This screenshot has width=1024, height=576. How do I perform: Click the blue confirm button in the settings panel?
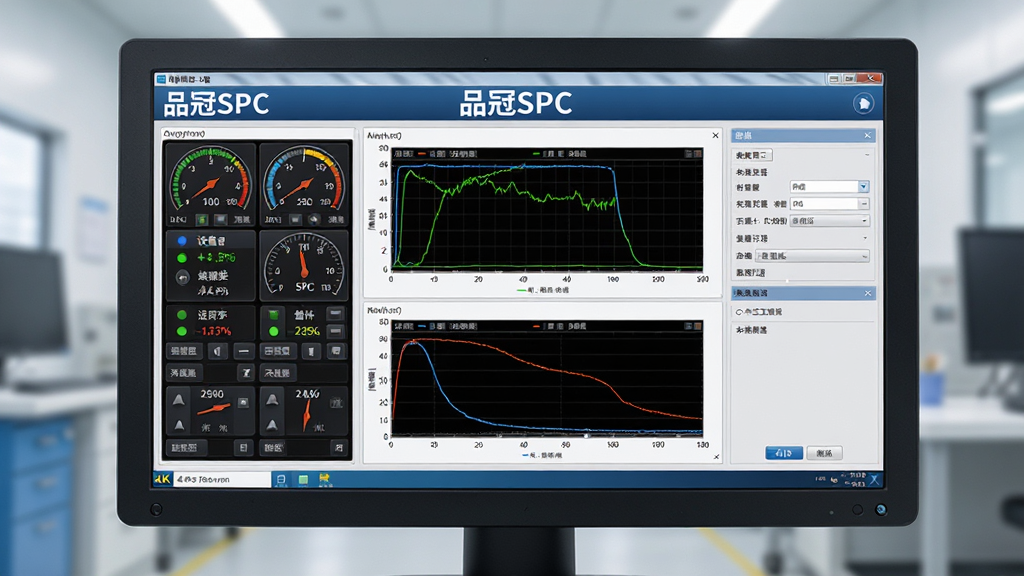pos(784,453)
